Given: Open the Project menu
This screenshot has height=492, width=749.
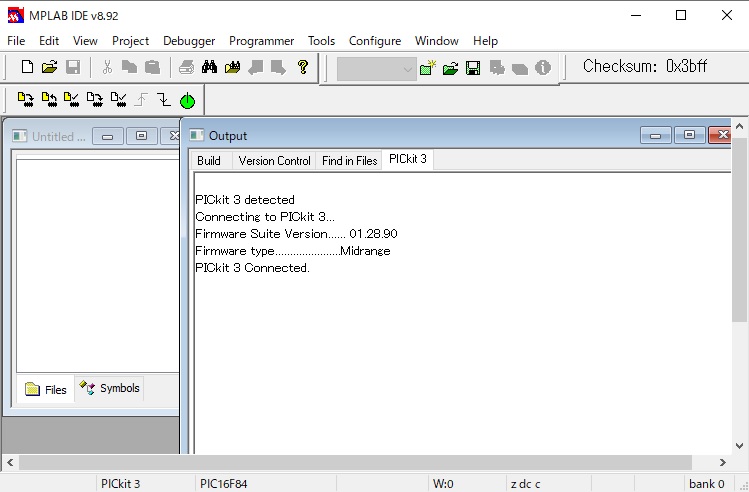Looking at the screenshot, I should tap(130, 41).
